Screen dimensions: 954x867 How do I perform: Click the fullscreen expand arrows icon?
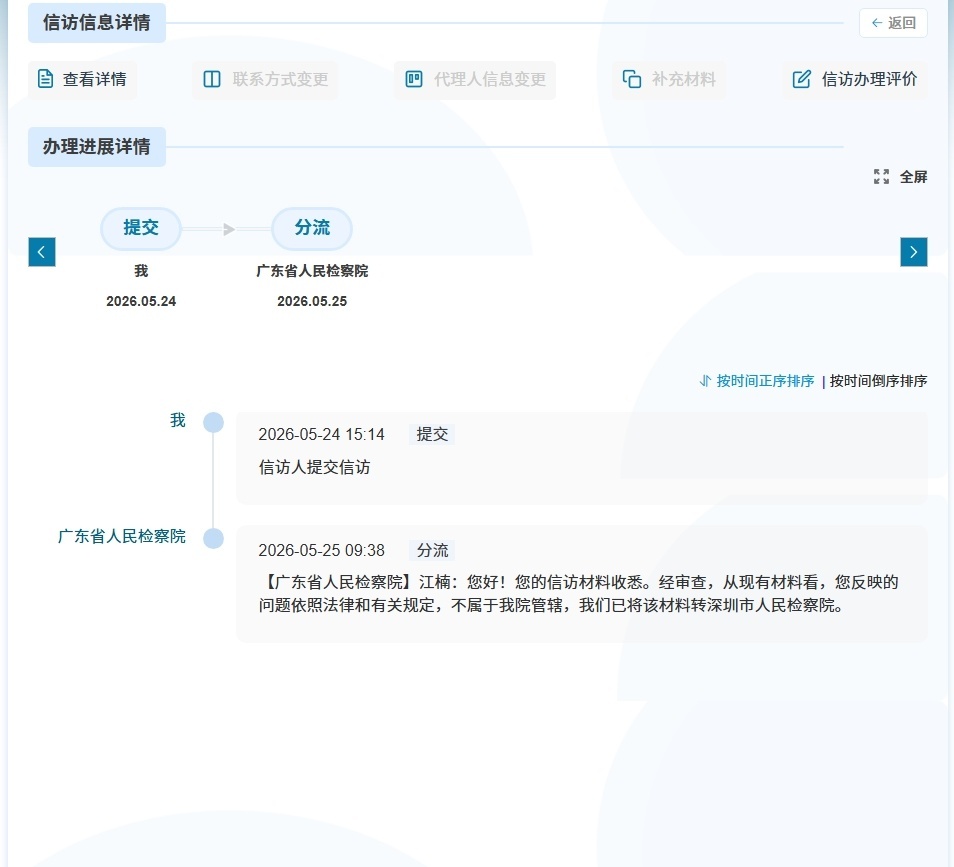point(881,176)
